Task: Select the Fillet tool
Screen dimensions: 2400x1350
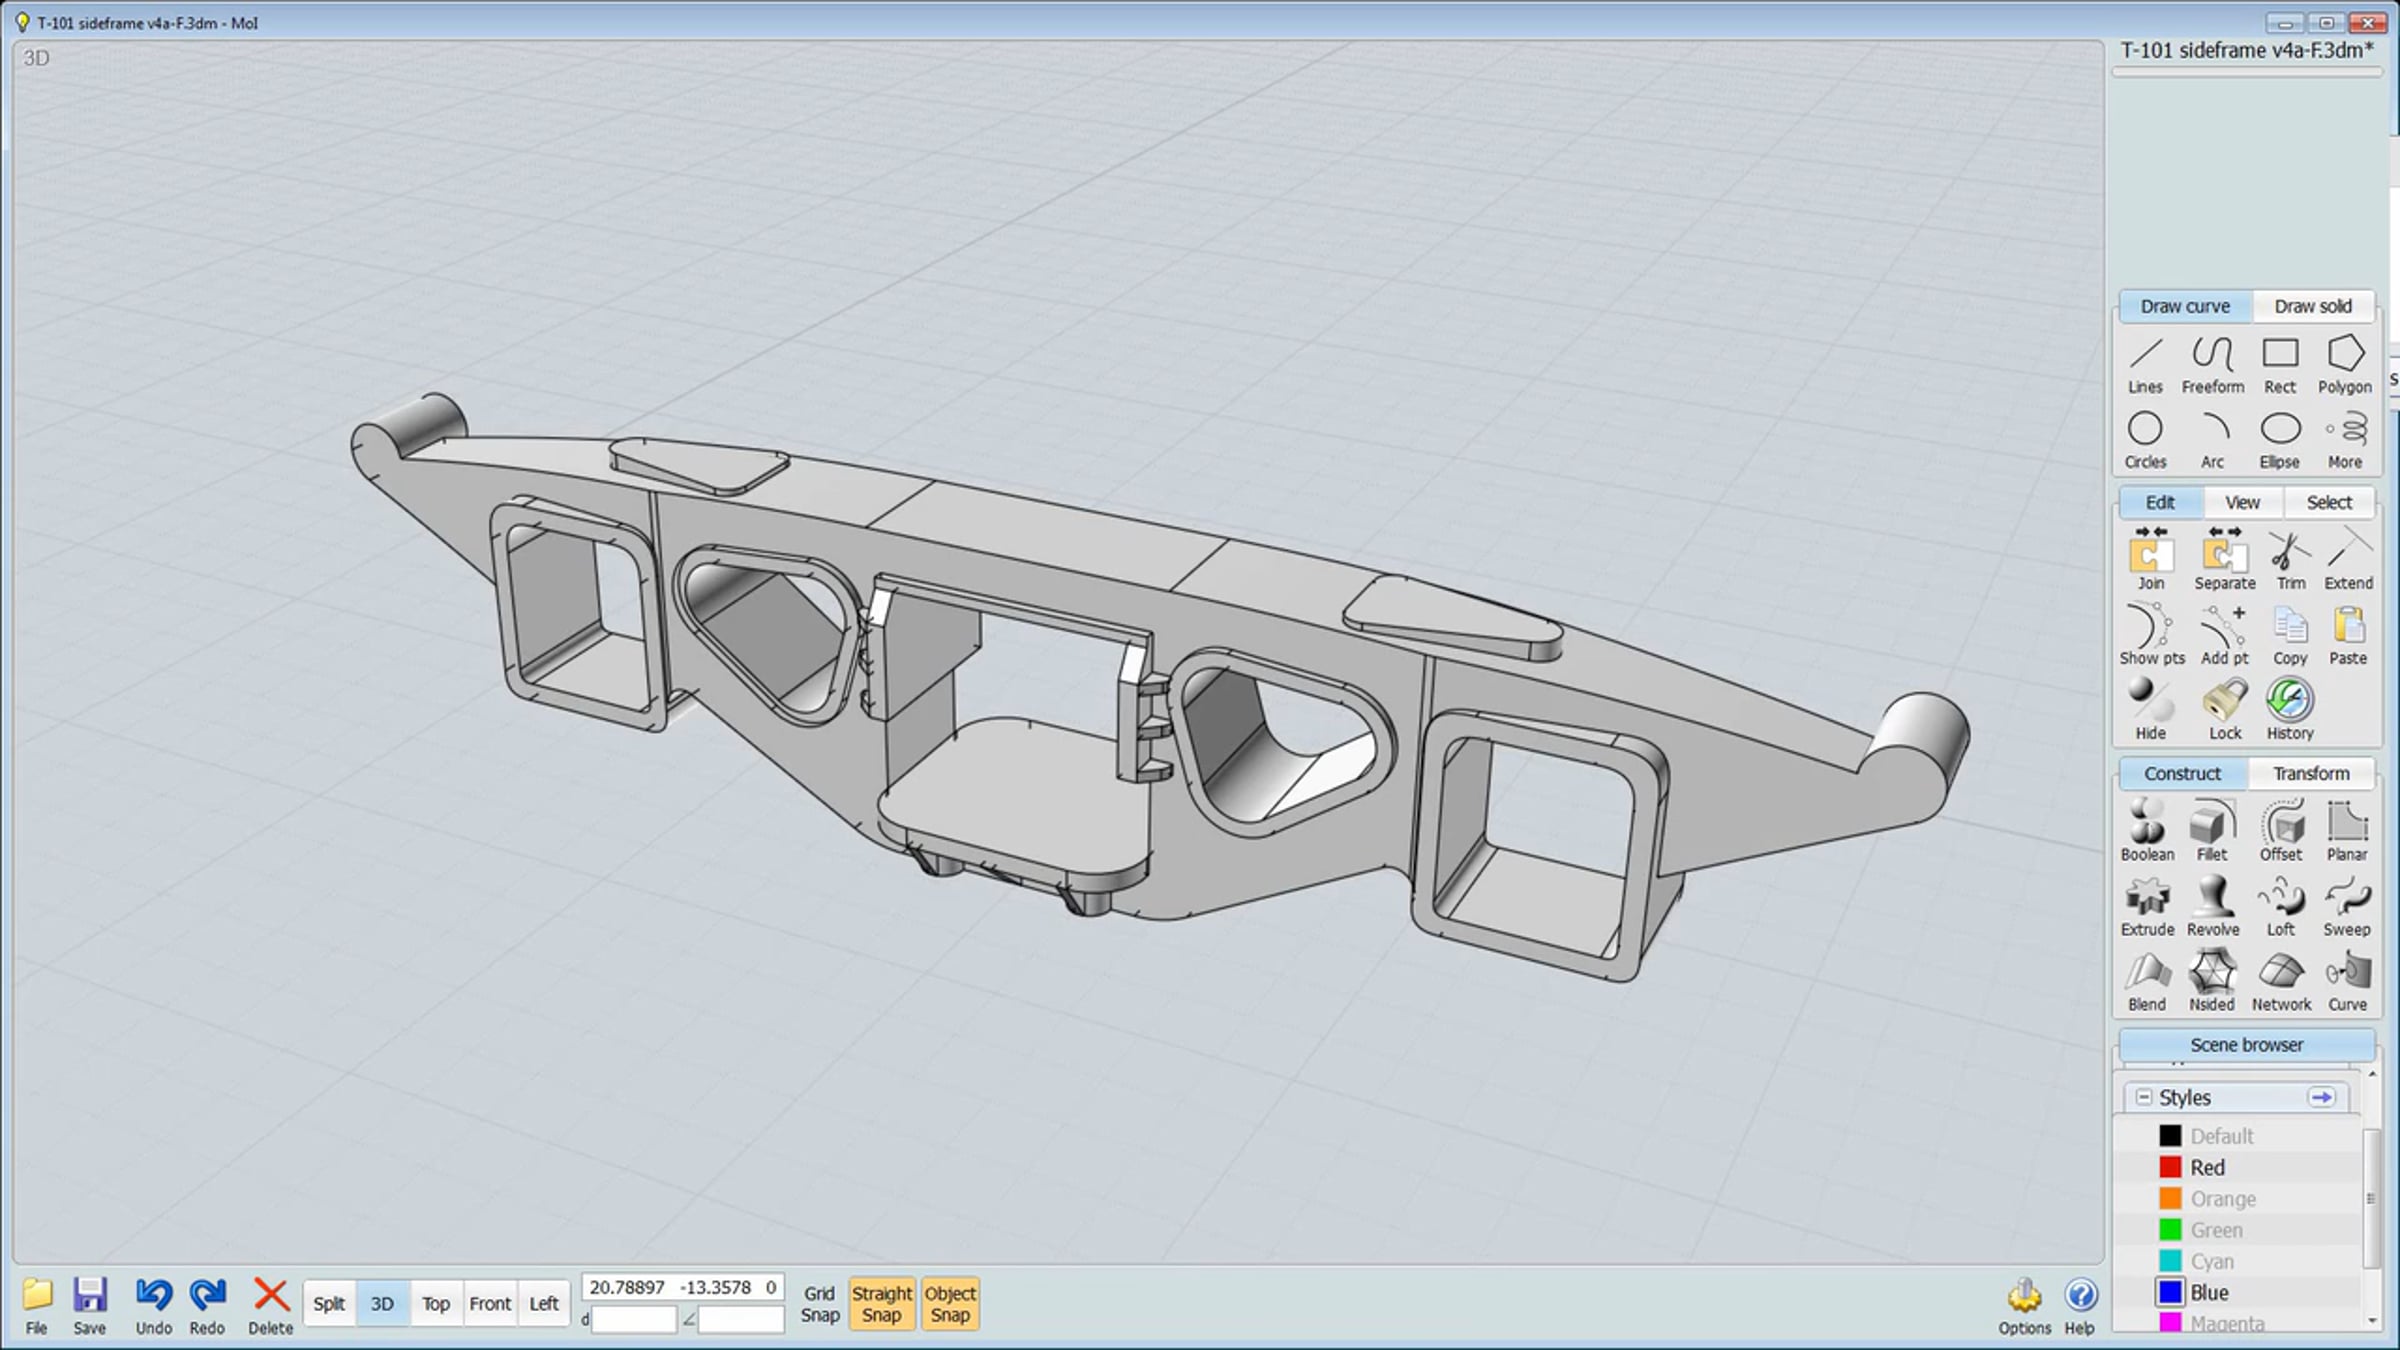Action: coord(2212,831)
